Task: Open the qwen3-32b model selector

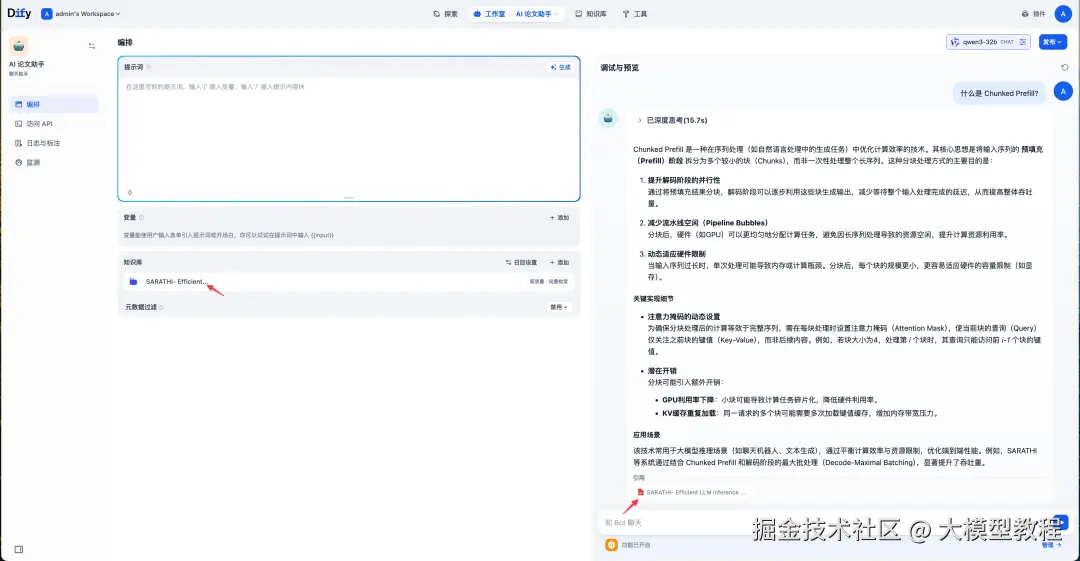Action: (988, 42)
